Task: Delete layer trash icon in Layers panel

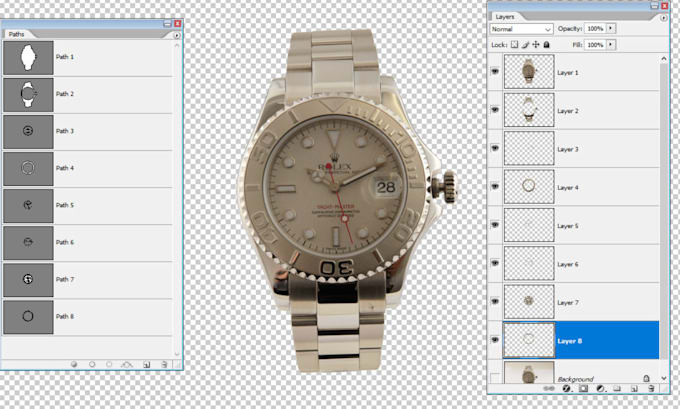Action: tap(651, 389)
